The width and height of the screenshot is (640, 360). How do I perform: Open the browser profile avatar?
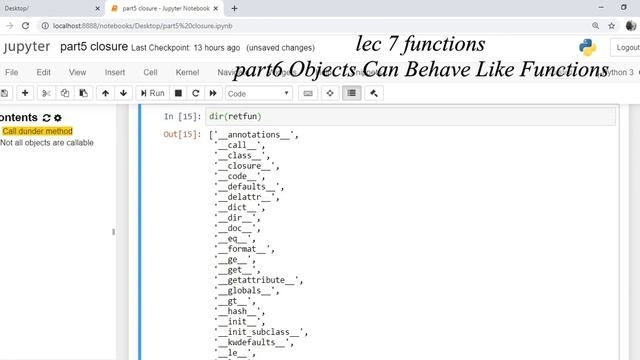(630, 26)
